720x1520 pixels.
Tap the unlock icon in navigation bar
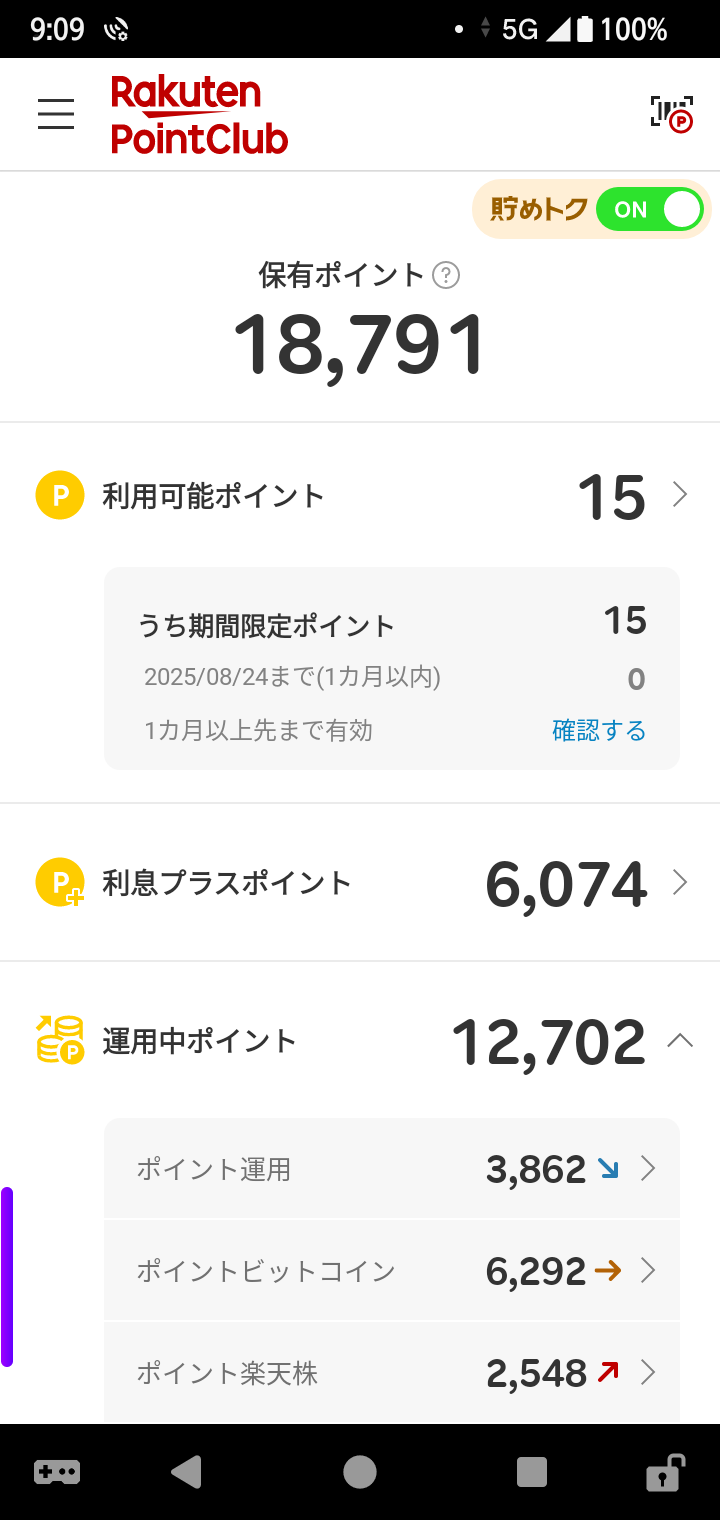[x=664, y=1472]
